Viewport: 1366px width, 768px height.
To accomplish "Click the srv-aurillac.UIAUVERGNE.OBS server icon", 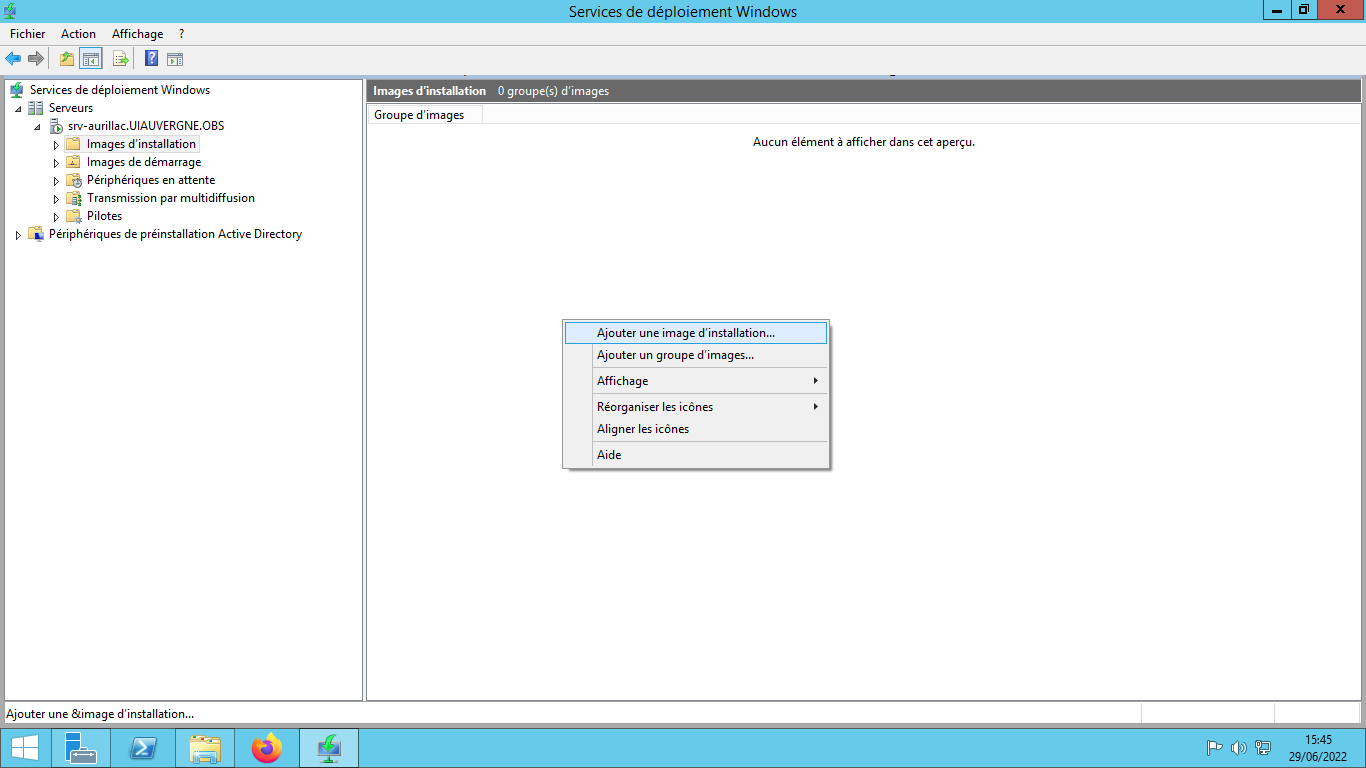I will point(56,126).
